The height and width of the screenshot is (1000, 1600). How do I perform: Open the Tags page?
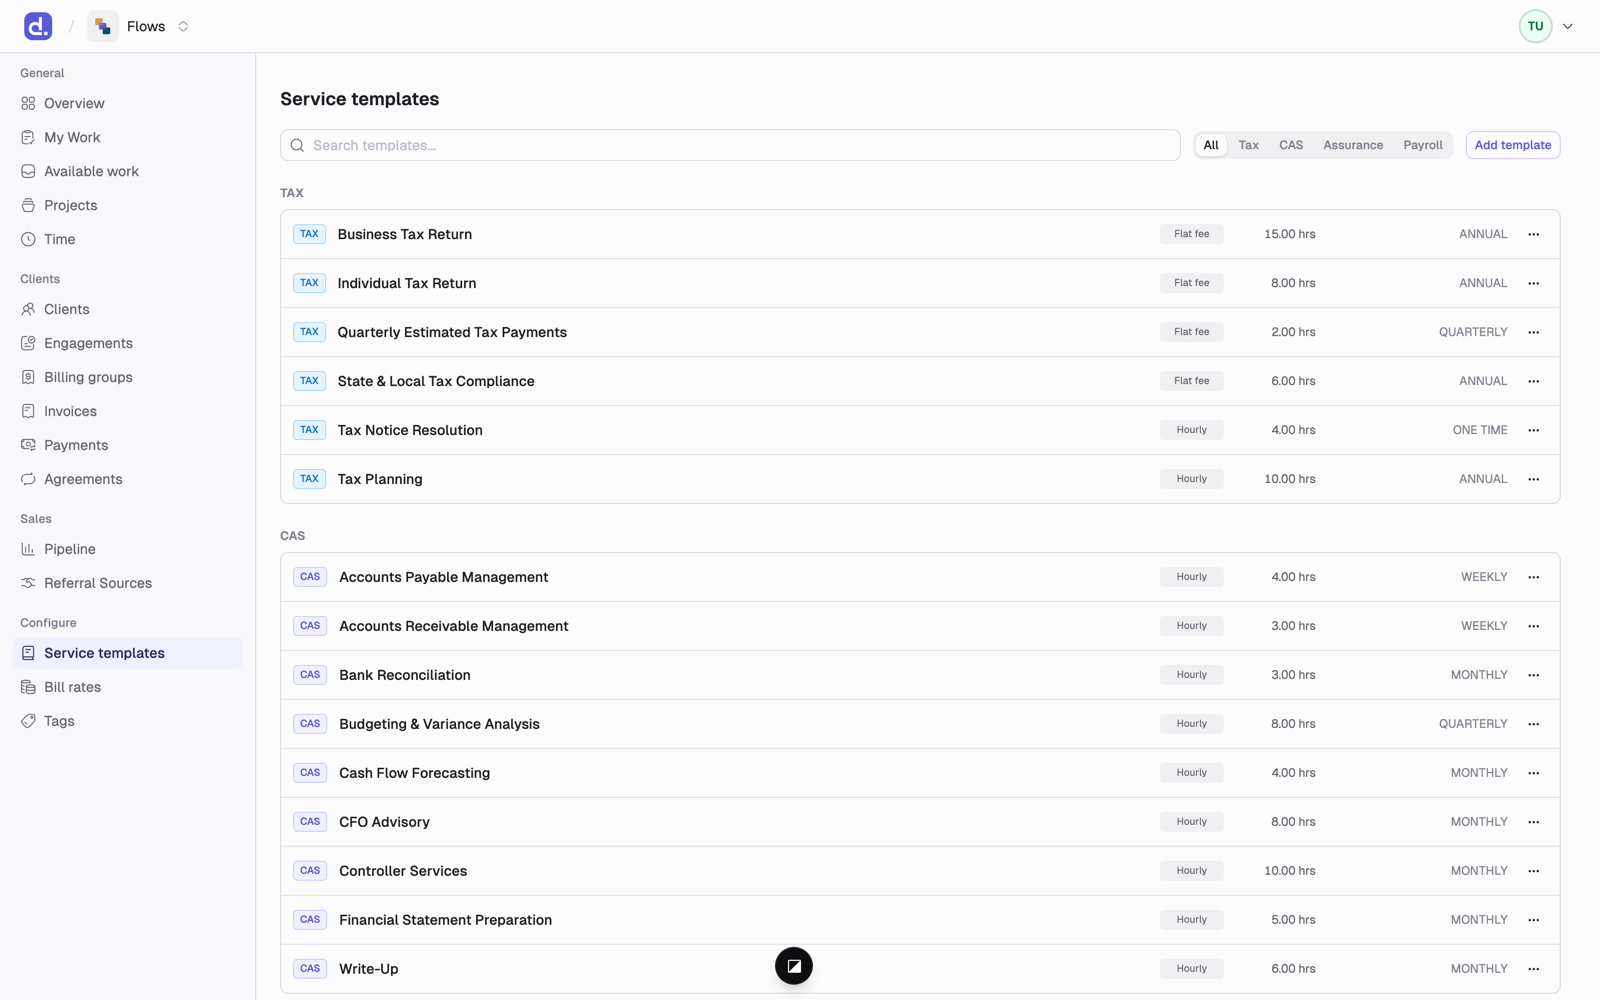click(x=128, y=721)
